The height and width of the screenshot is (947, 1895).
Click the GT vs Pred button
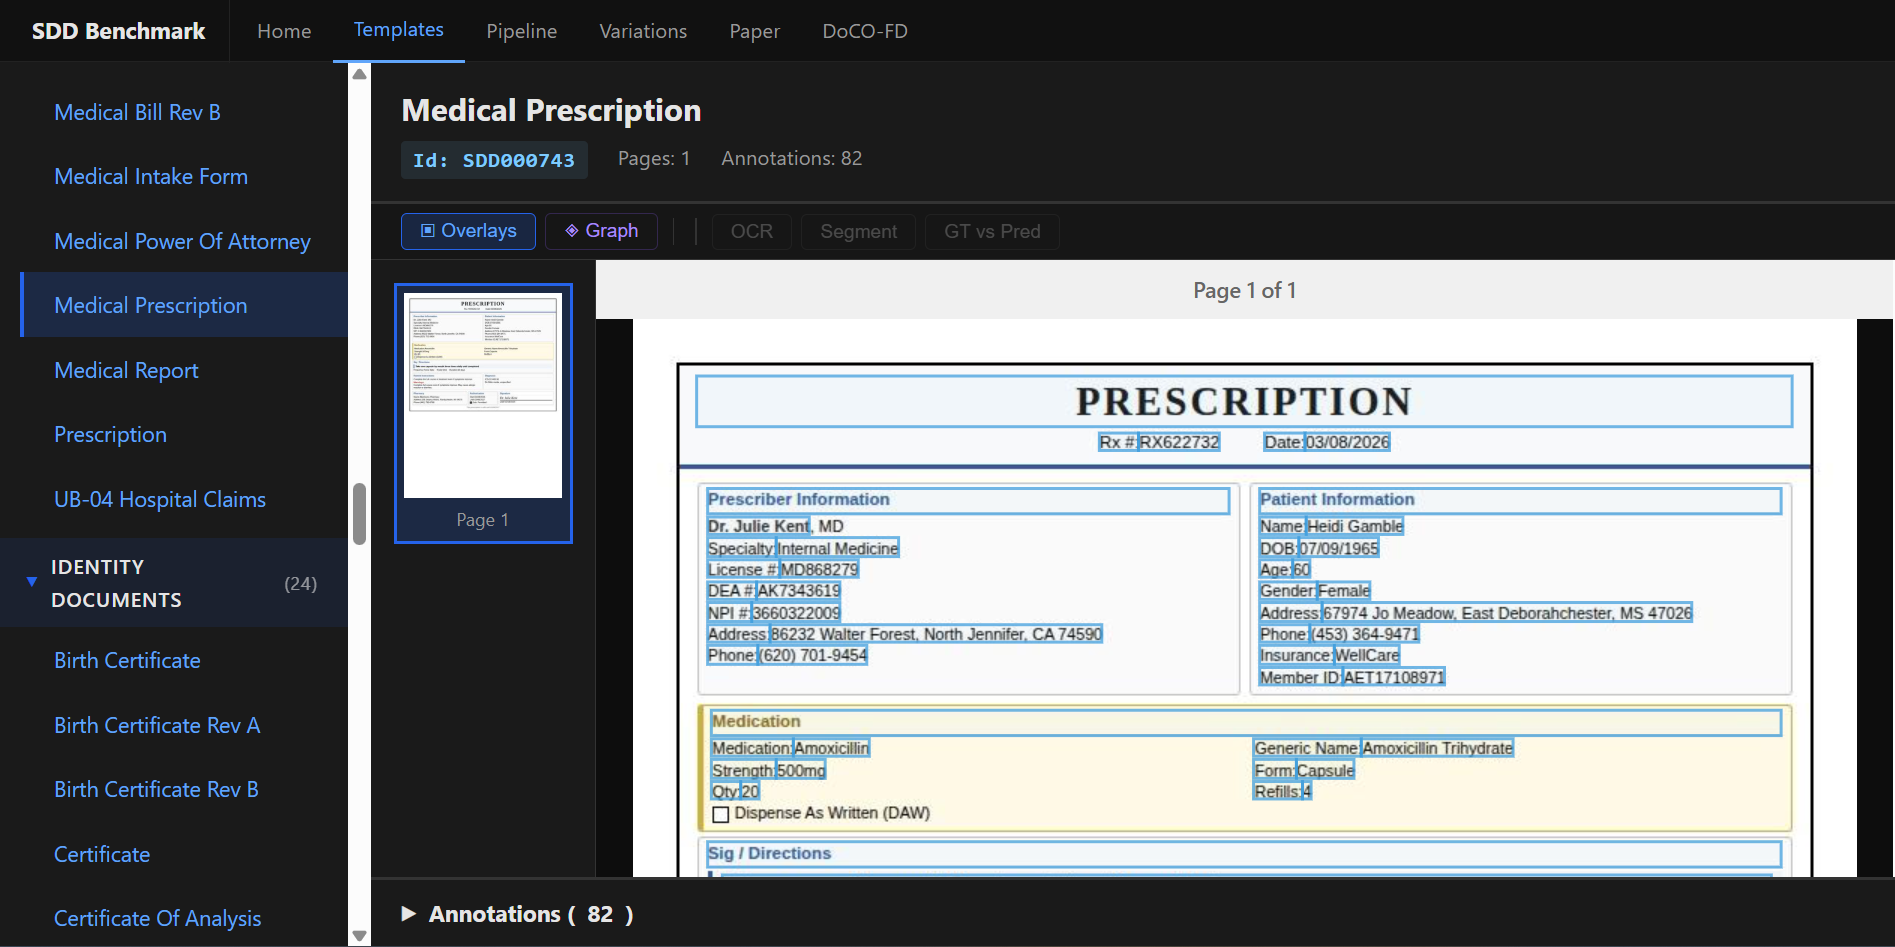coord(992,231)
